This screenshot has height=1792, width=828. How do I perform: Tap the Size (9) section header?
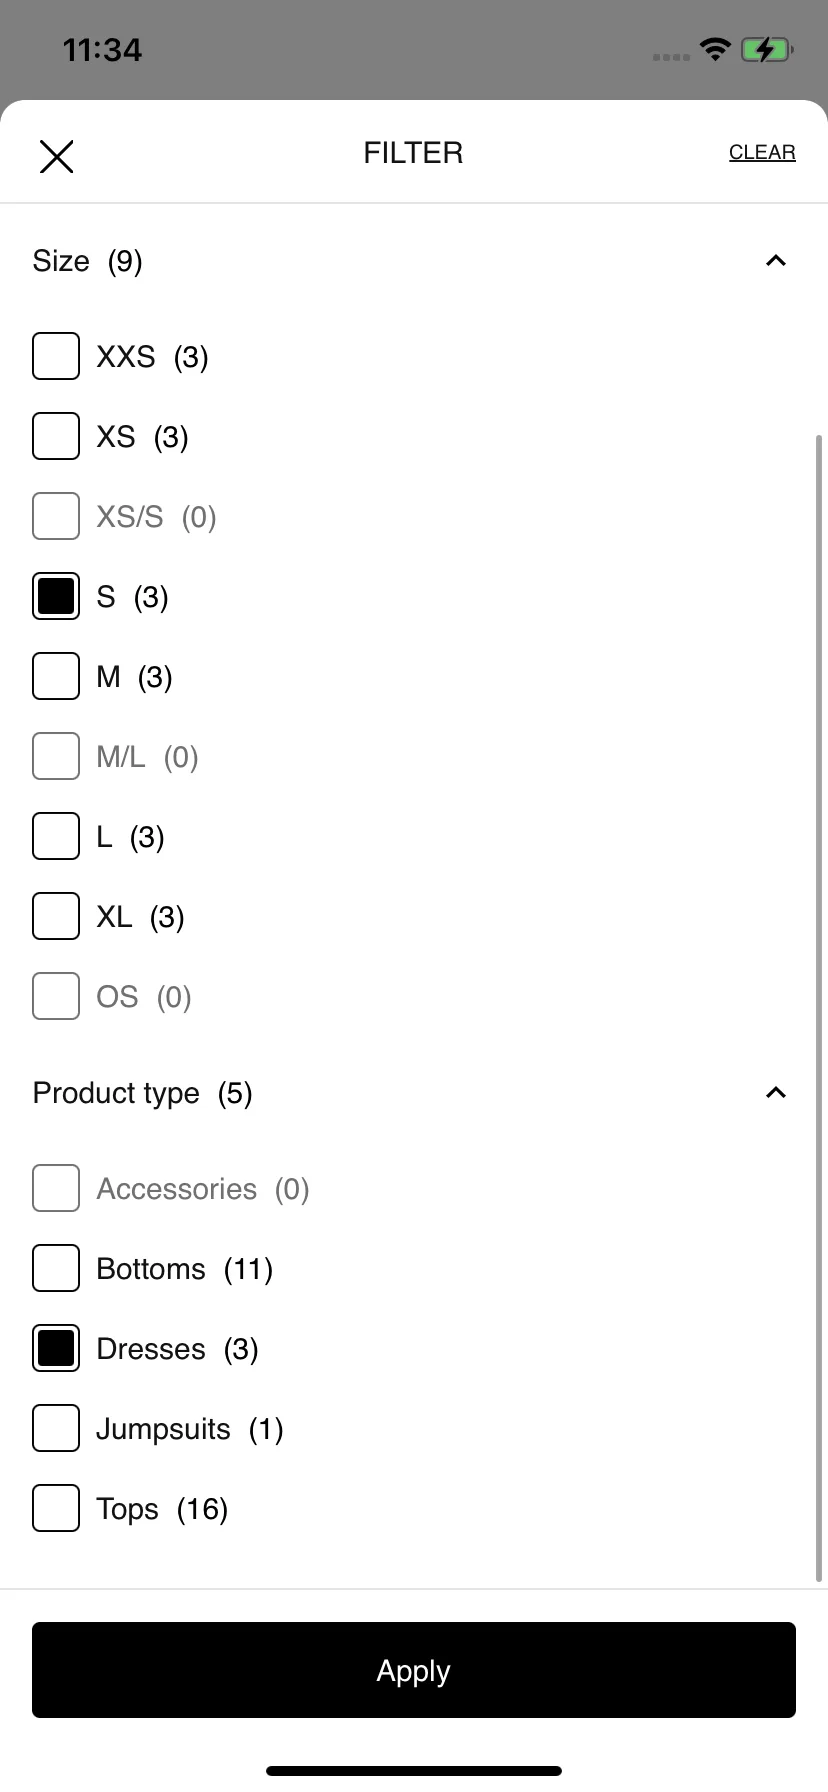[88, 261]
